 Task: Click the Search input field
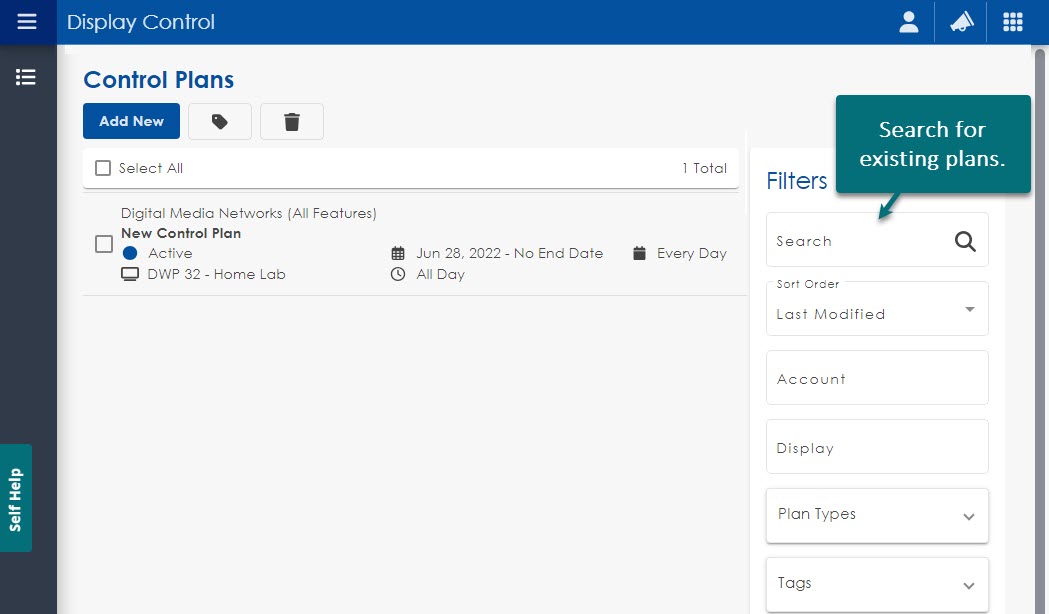click(860, 241)
